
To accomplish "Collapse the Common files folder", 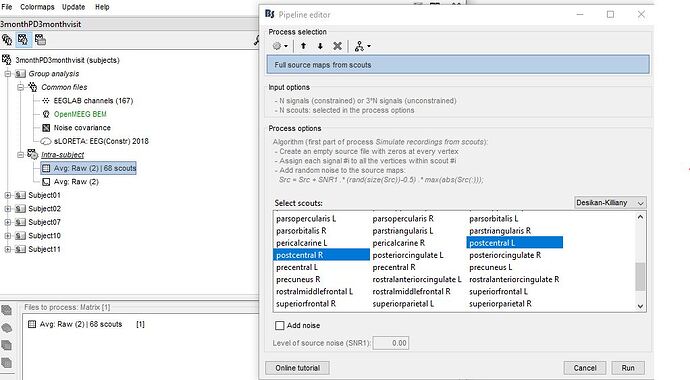I will 20,88.
